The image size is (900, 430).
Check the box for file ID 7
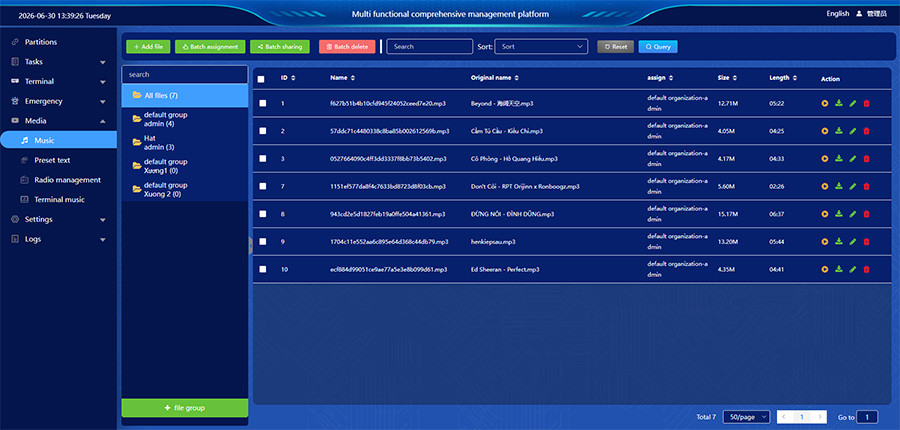262,186
